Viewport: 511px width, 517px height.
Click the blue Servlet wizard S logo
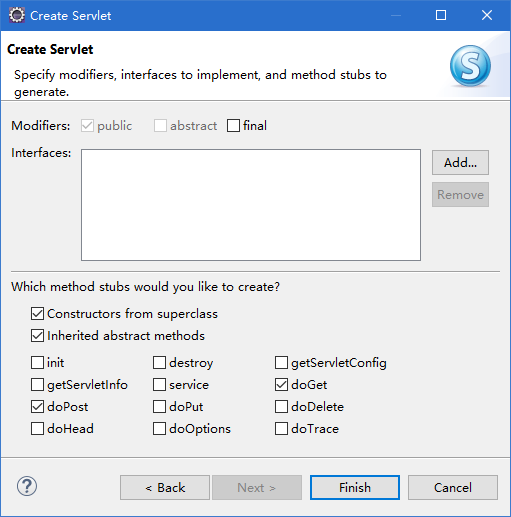point(470,66)
